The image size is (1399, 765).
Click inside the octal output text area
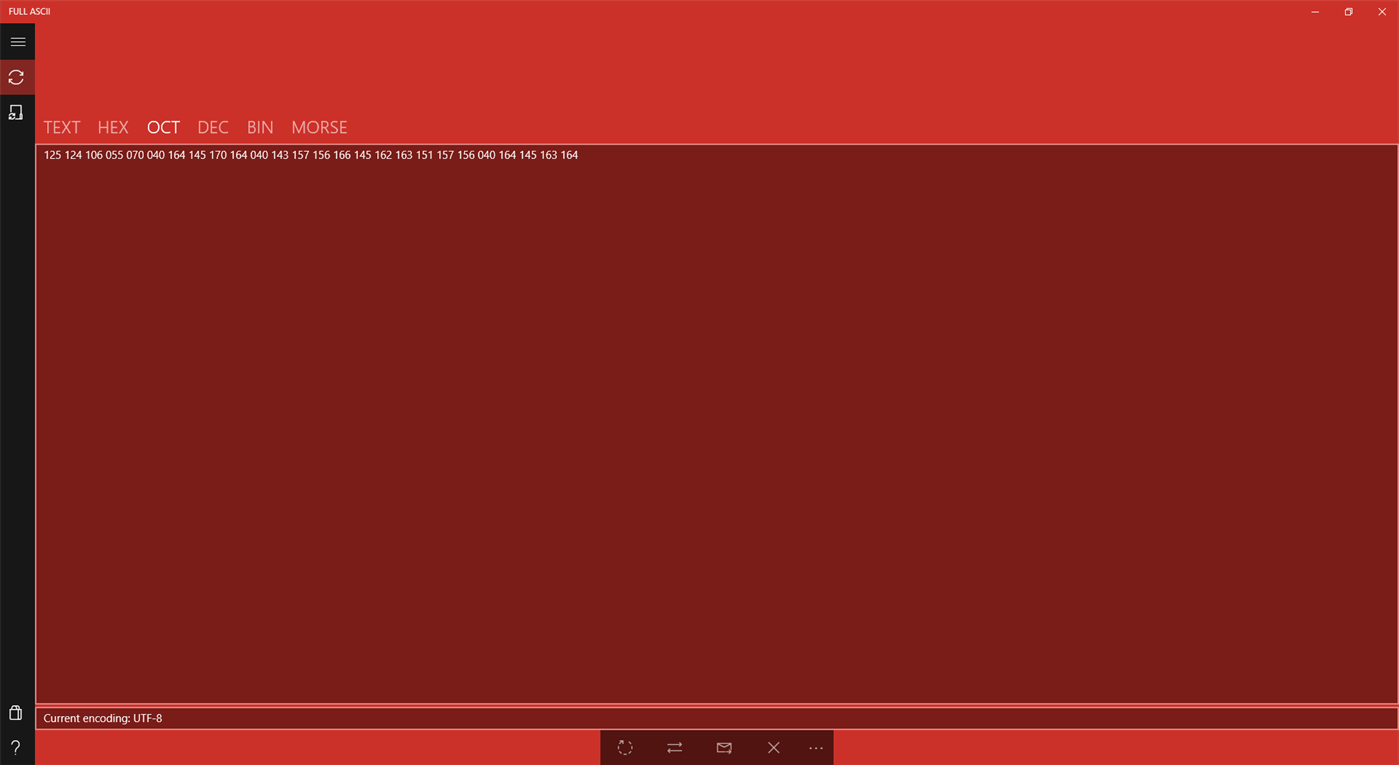click(x=700, y=400)
